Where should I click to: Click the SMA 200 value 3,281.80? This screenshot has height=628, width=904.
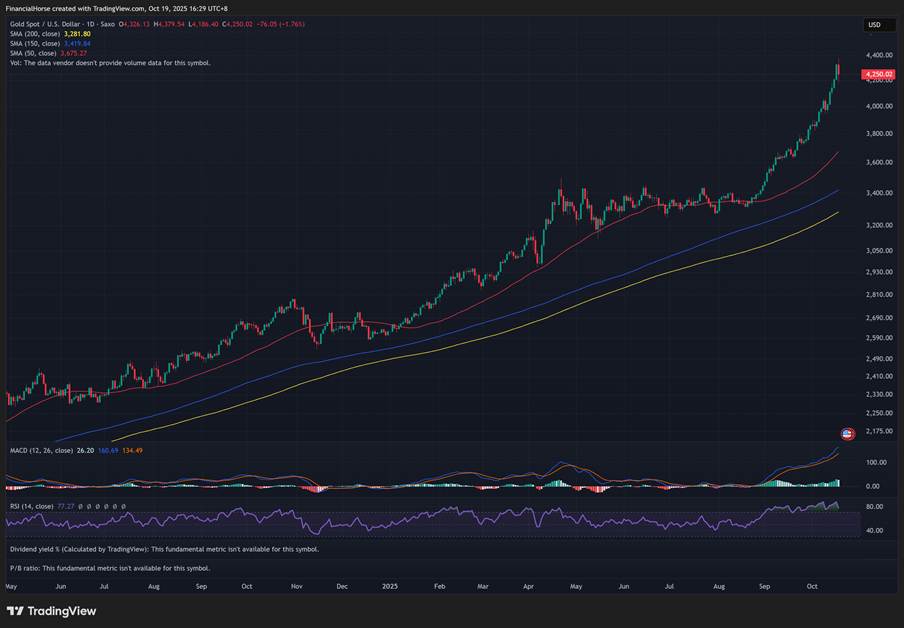(77, 34)
